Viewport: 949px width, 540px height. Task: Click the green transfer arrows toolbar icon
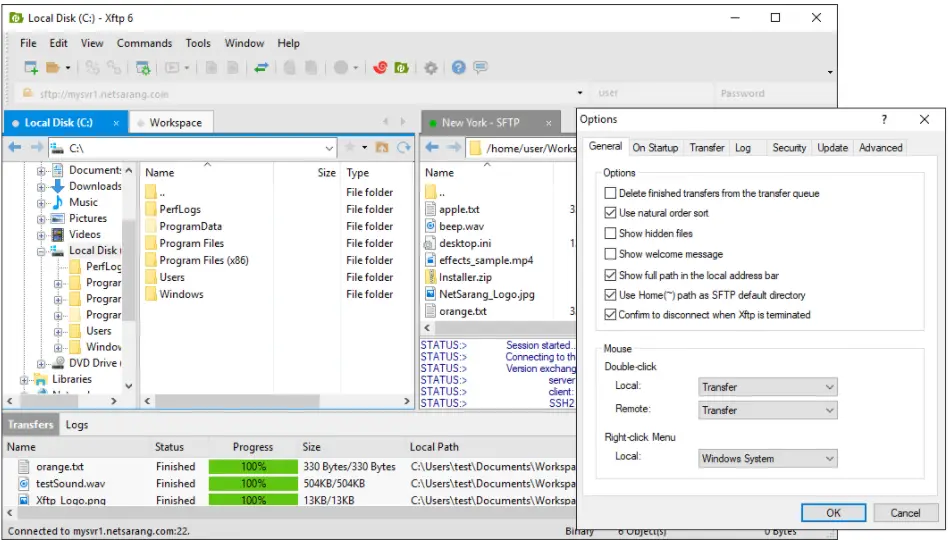point(261,68)
